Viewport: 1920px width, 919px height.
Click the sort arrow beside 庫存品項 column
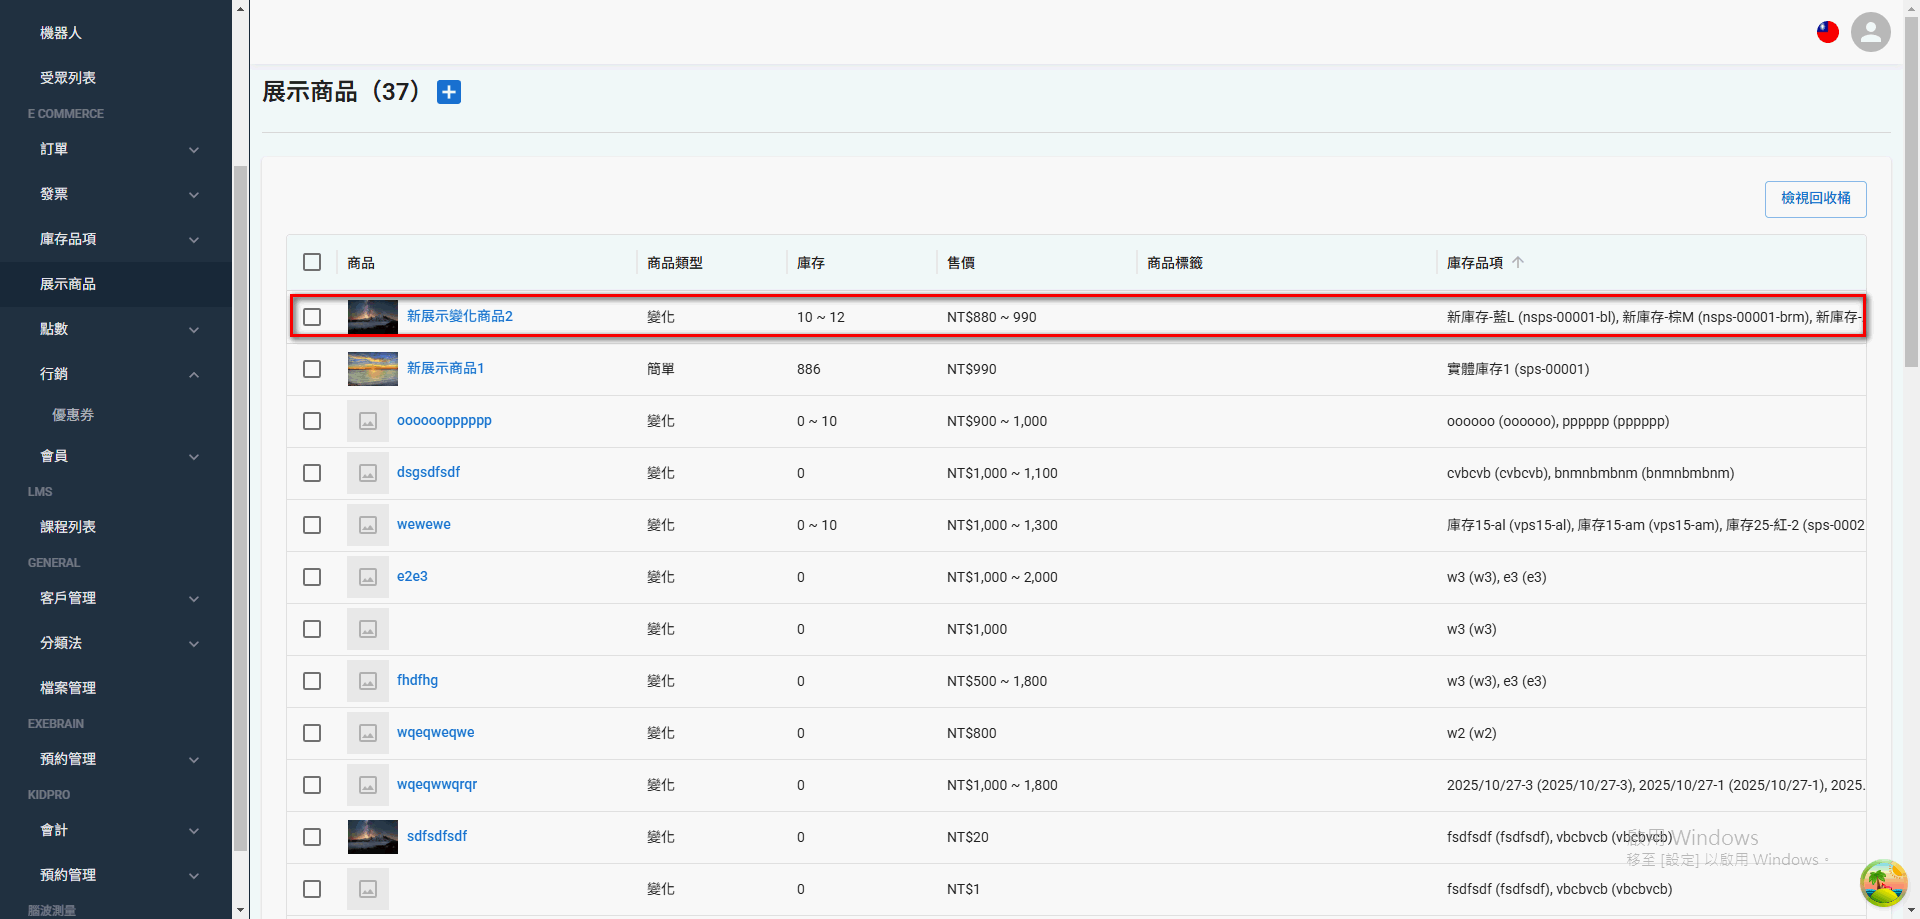click(1518, 263)
